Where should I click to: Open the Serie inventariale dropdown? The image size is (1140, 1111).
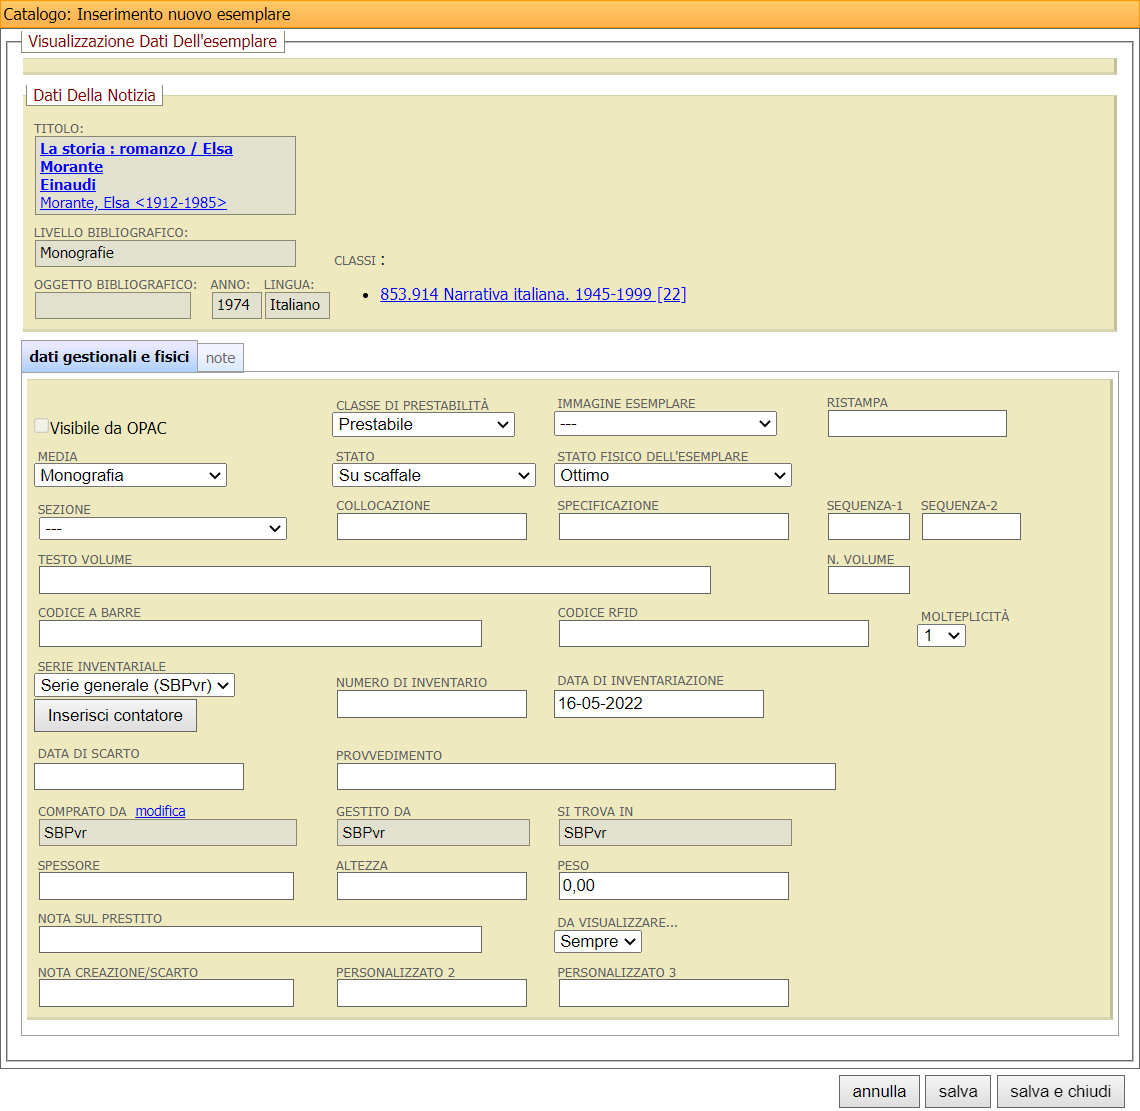135,686
